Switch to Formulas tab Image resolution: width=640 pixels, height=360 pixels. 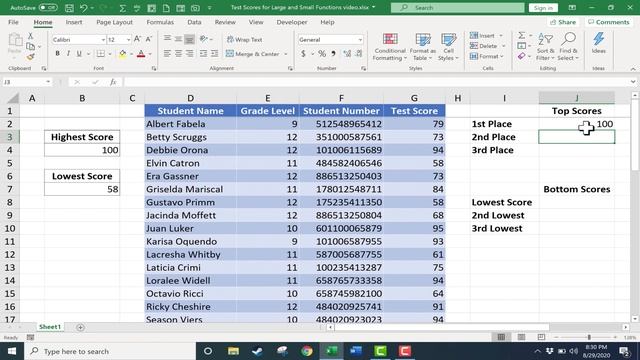point(160,22)
